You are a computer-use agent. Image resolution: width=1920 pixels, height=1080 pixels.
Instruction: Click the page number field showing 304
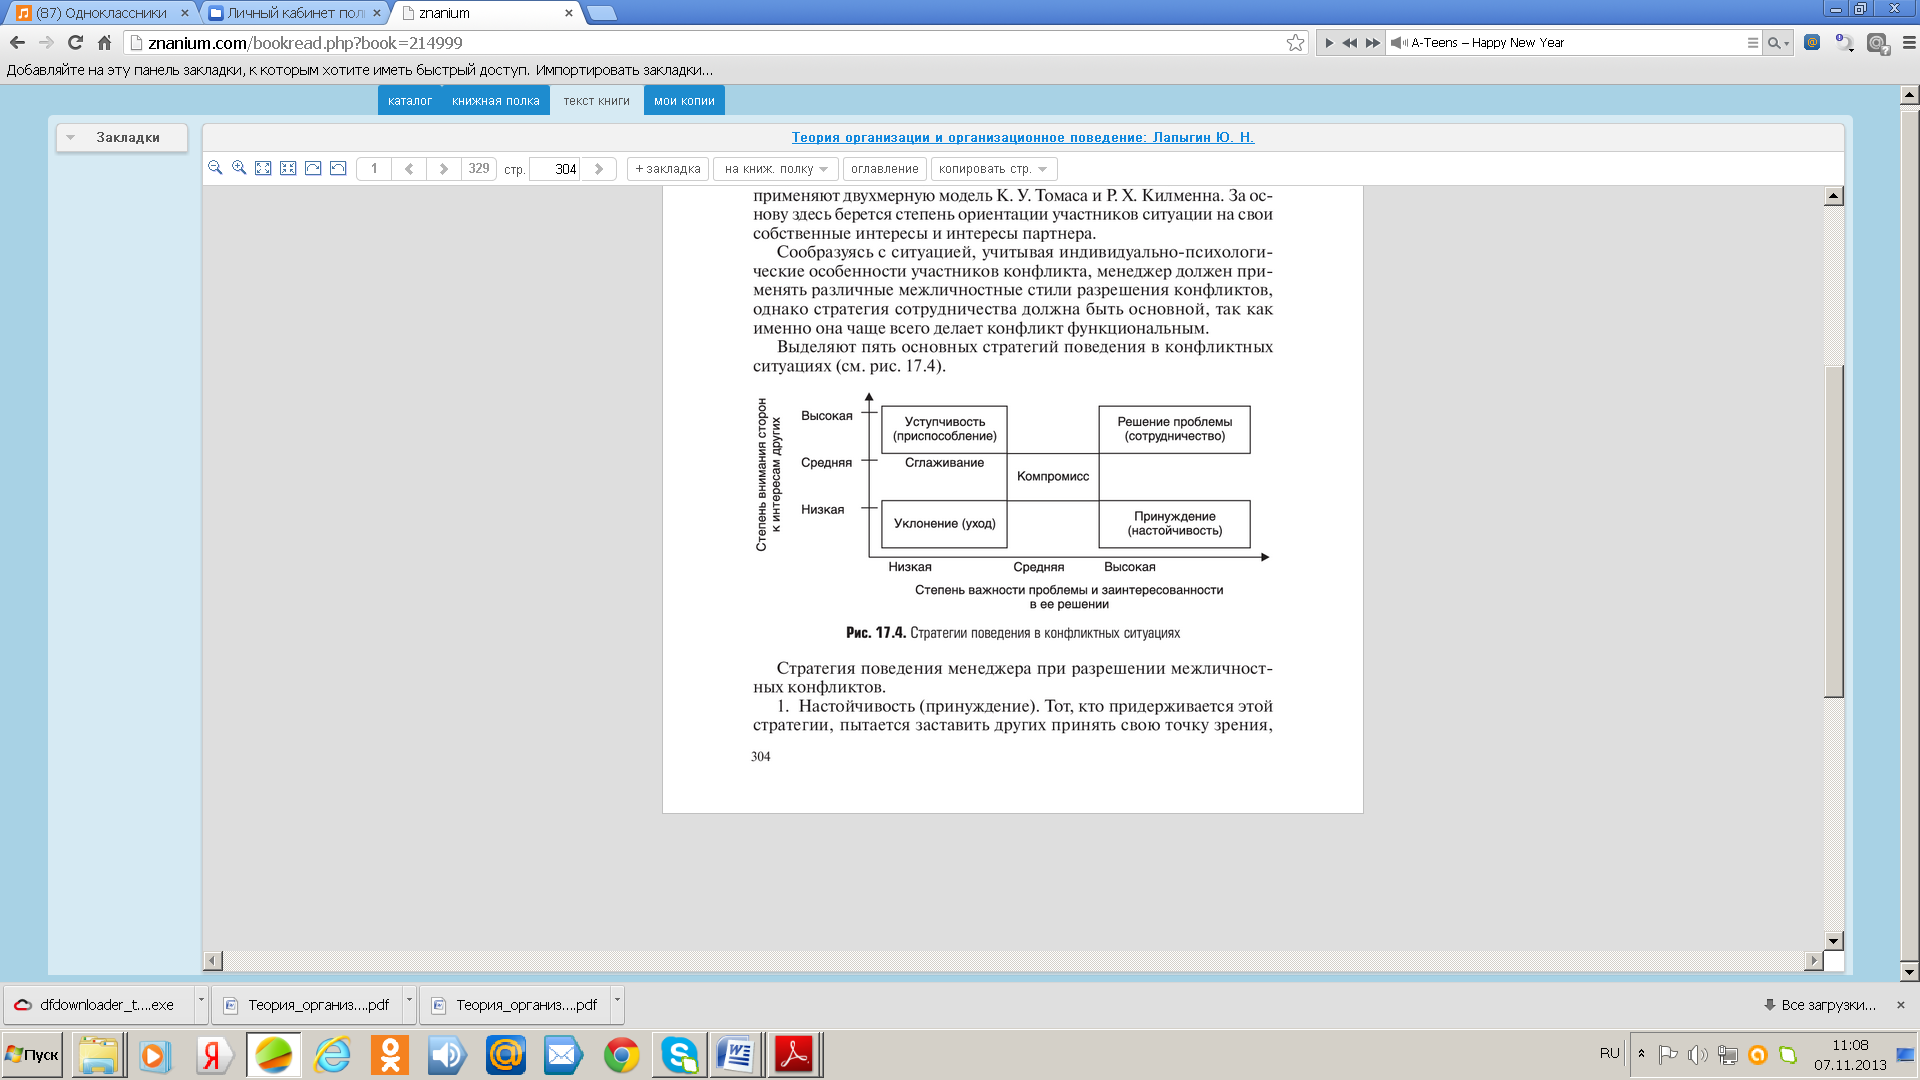click(x=555, y=169)
